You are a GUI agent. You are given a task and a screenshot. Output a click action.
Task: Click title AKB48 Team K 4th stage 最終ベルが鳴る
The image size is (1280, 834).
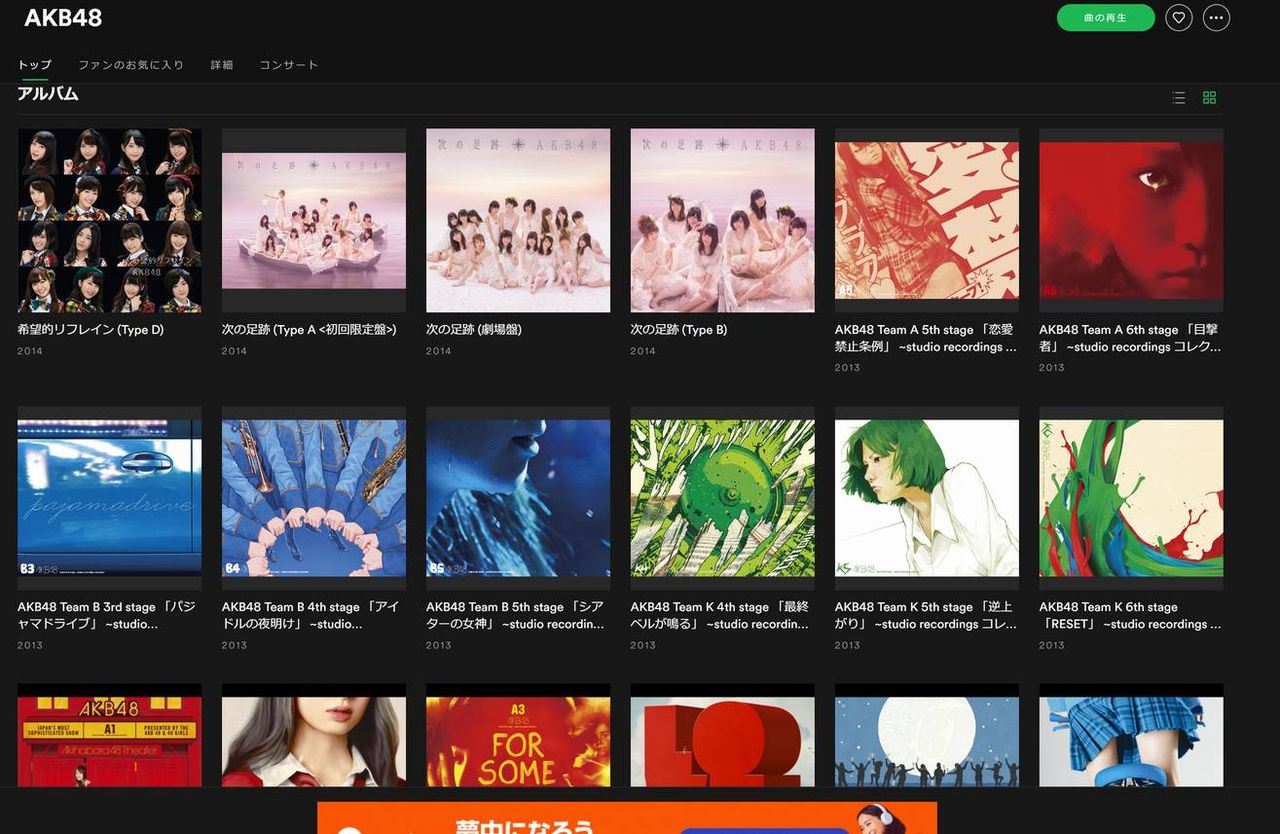click(720, 616)
